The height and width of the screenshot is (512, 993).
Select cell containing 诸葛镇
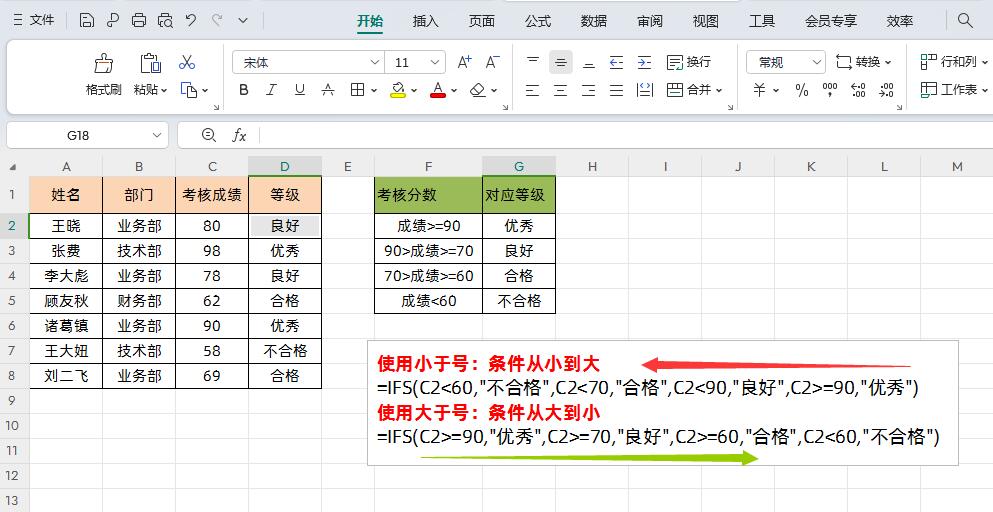66,326
